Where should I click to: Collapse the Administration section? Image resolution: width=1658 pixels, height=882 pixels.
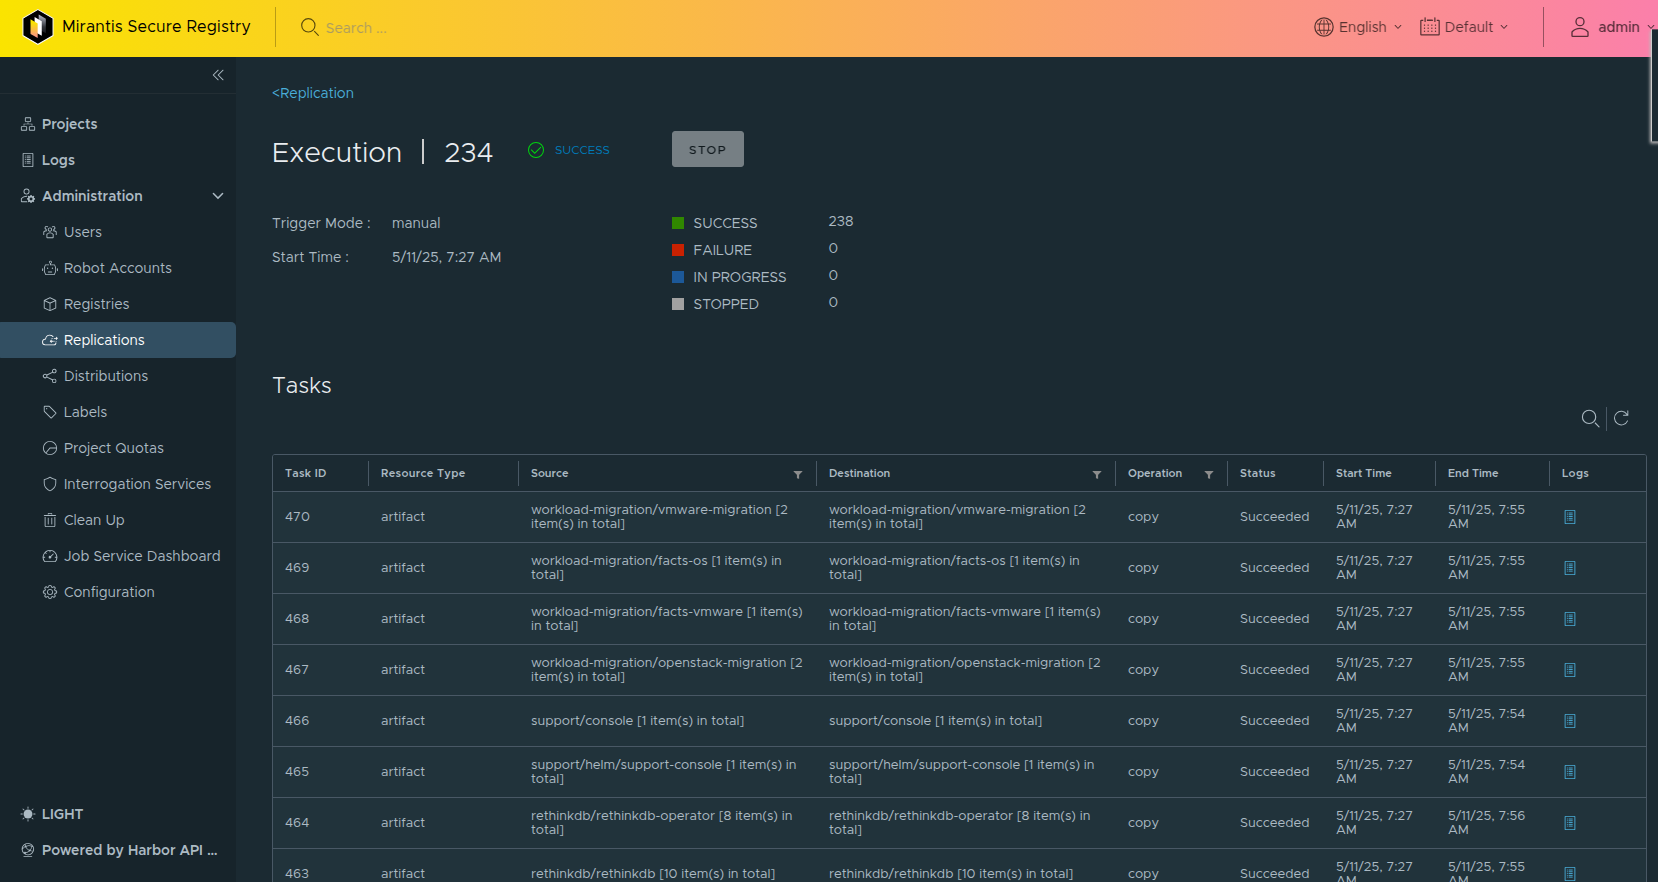pos(218,196)
